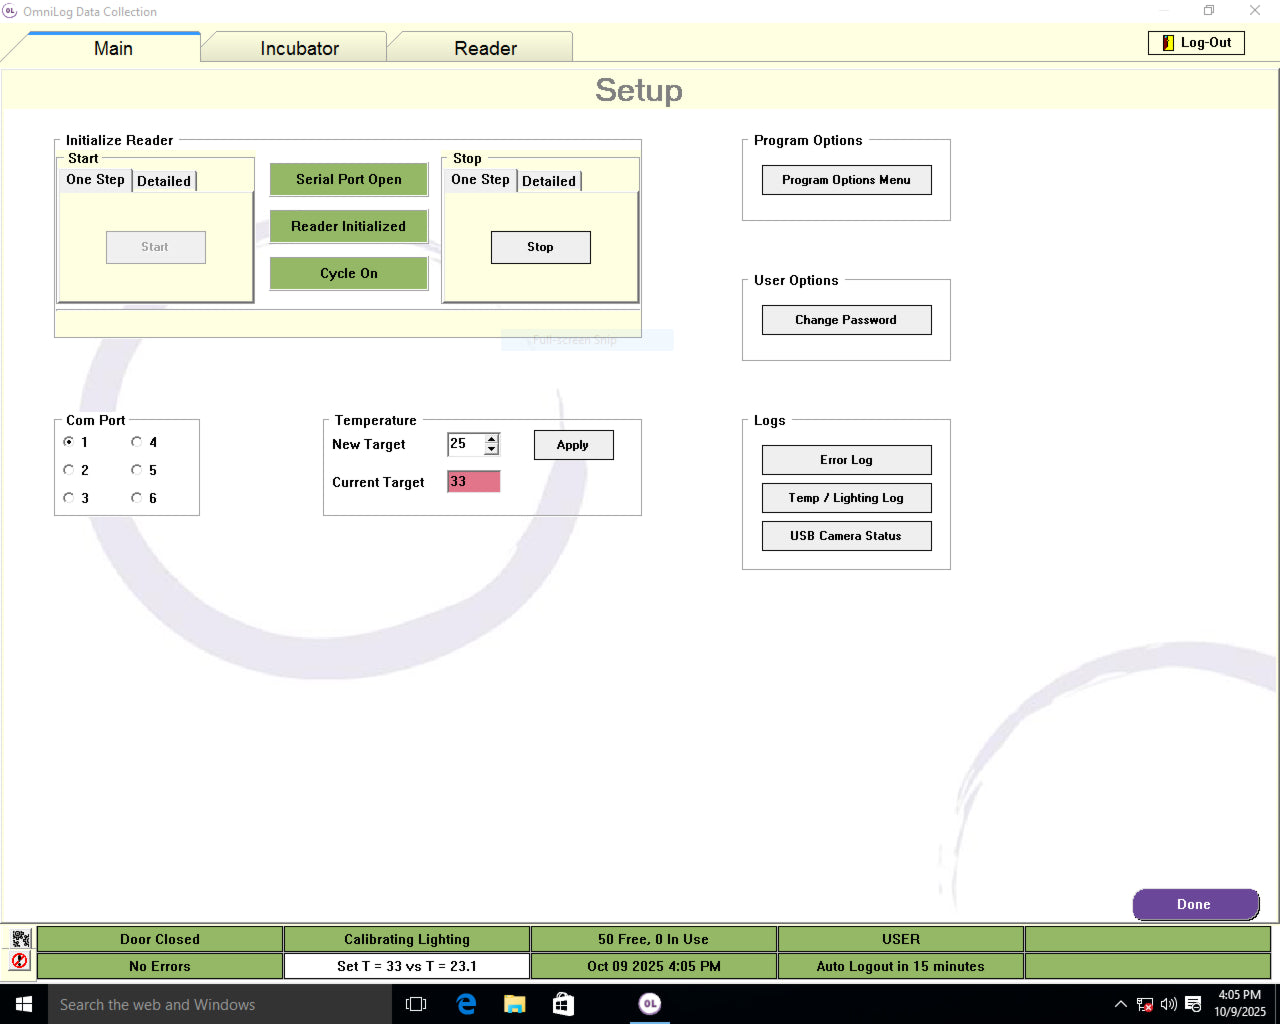Choose Com Port 6 radio button

point(137,498)
